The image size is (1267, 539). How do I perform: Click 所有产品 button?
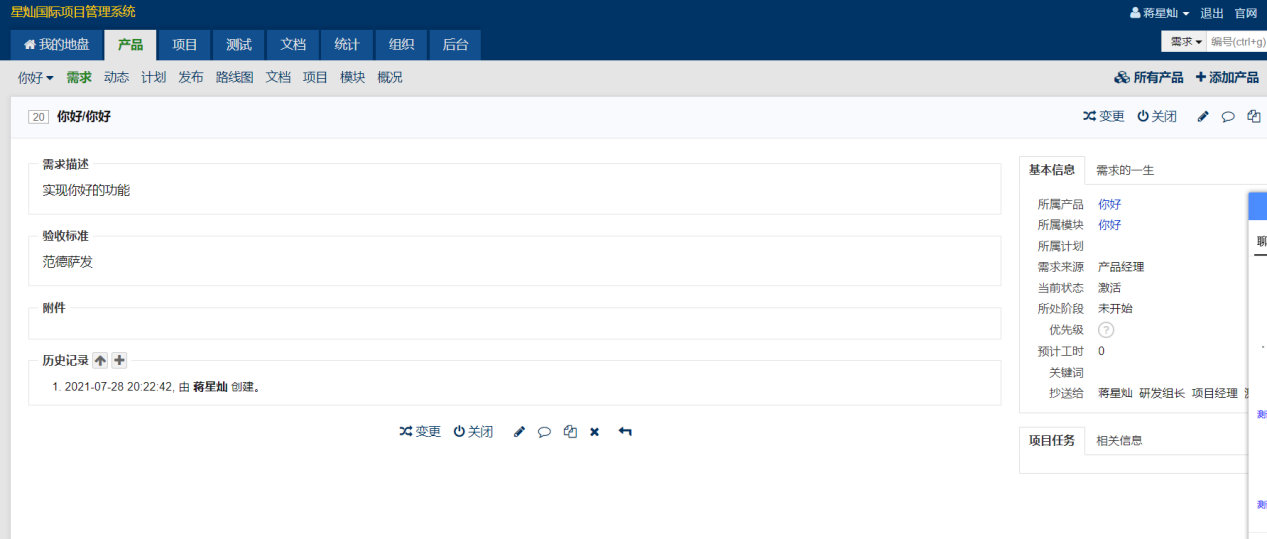point(1149,77)
